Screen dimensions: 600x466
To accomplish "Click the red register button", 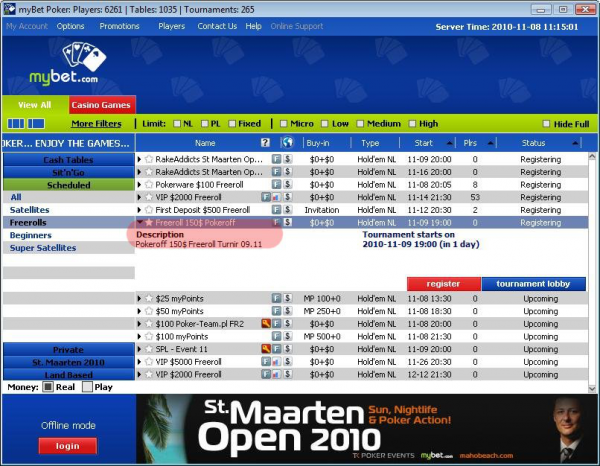I will point(443,284).
